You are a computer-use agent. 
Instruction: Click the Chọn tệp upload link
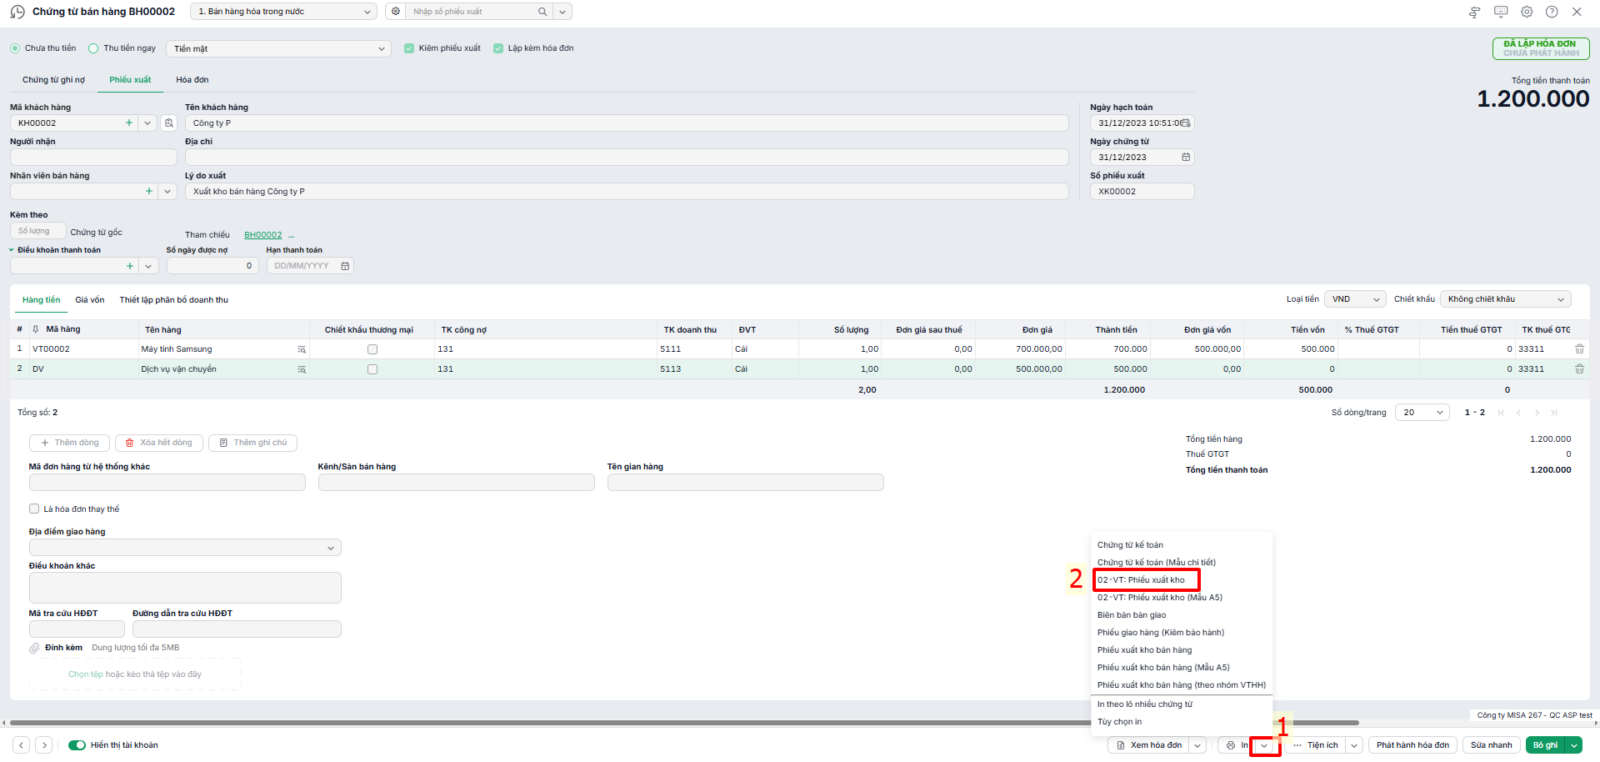(85, 674)
